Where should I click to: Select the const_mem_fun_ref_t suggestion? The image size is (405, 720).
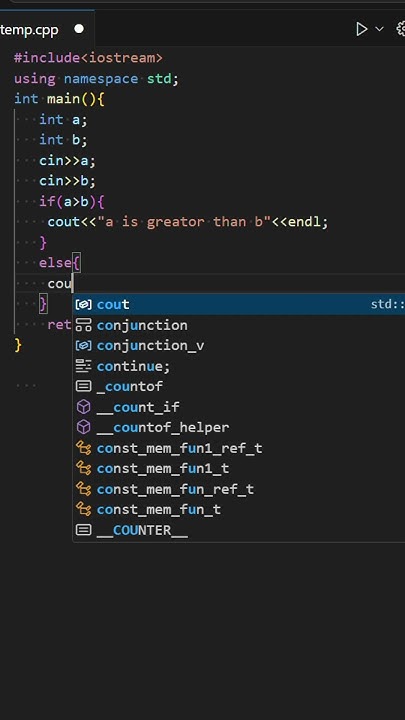pos(239,489)
